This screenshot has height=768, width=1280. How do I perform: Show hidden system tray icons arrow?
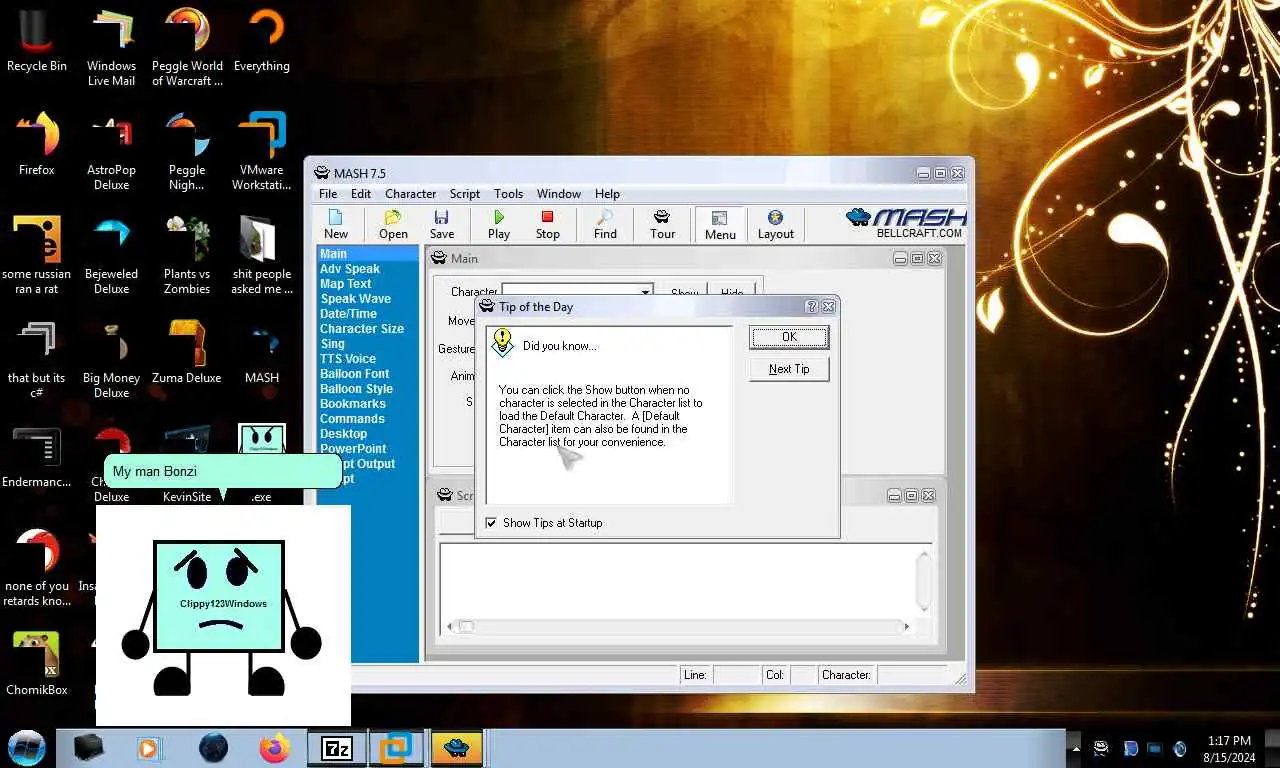(1076, 748)
